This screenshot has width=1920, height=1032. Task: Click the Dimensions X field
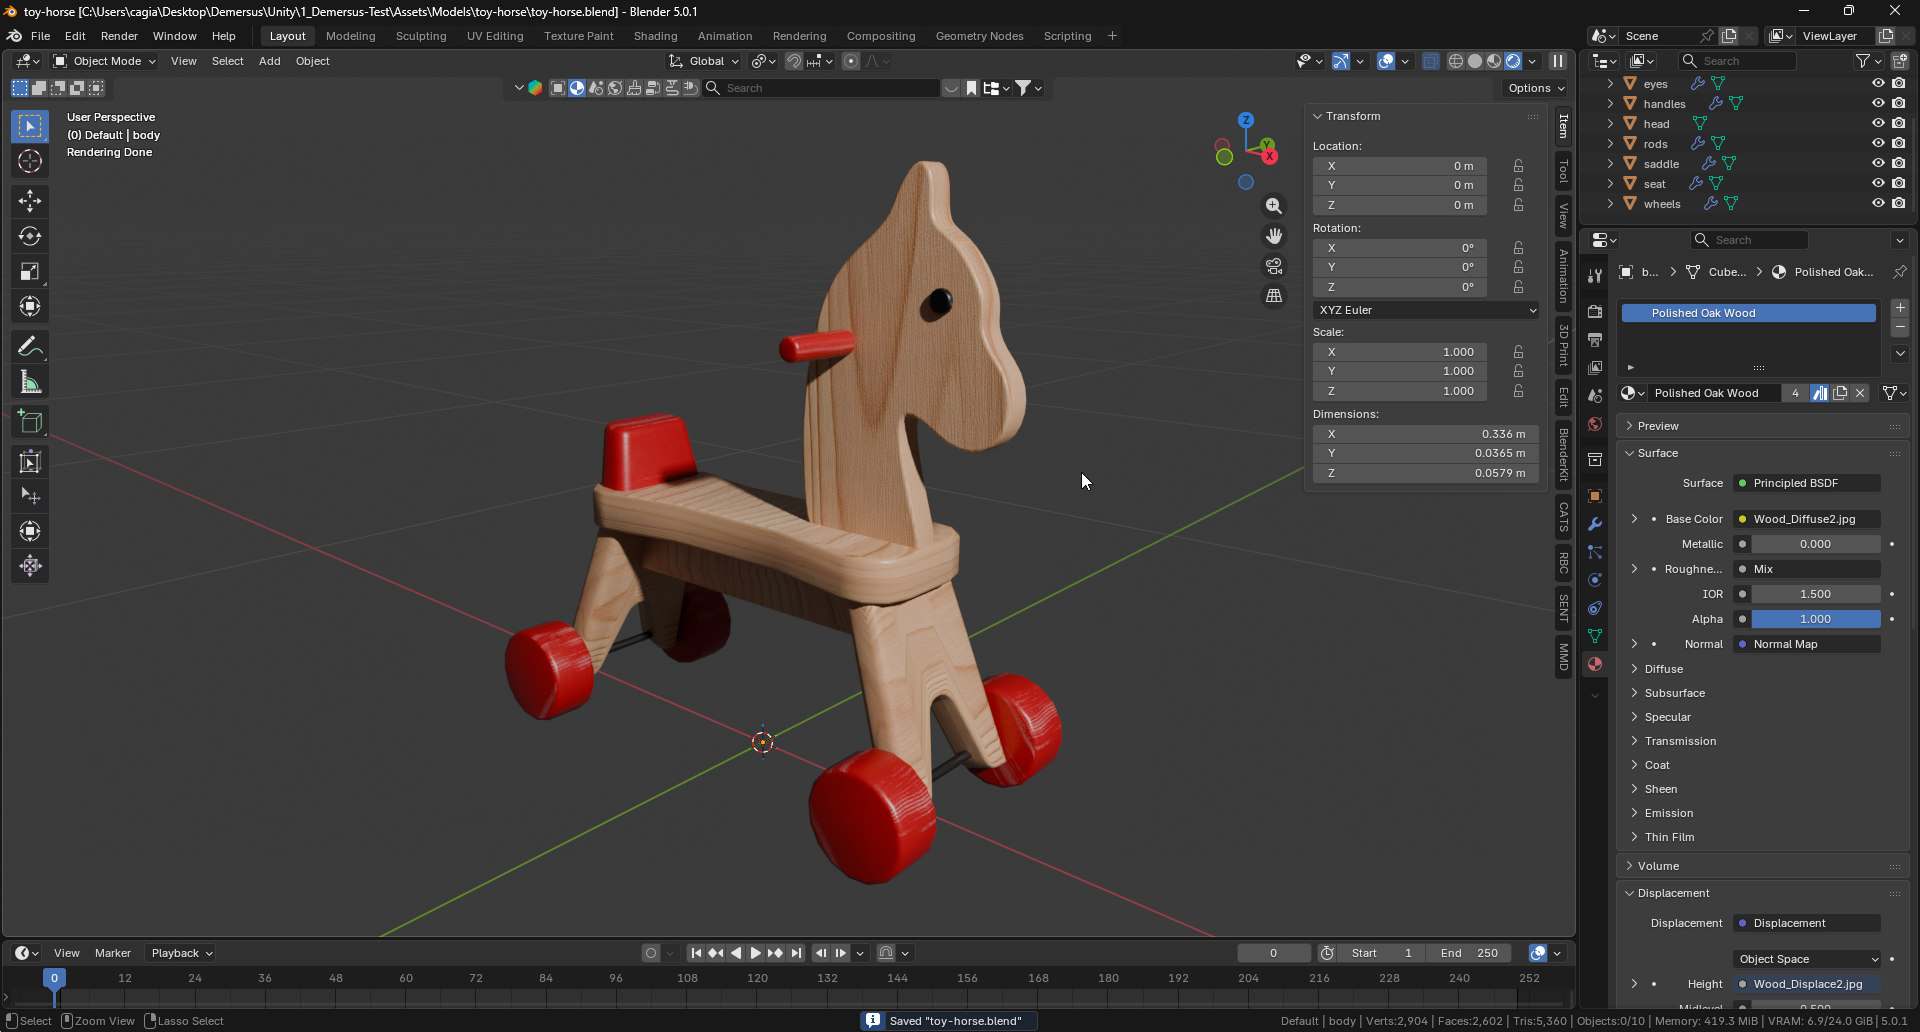point(1426,434)
